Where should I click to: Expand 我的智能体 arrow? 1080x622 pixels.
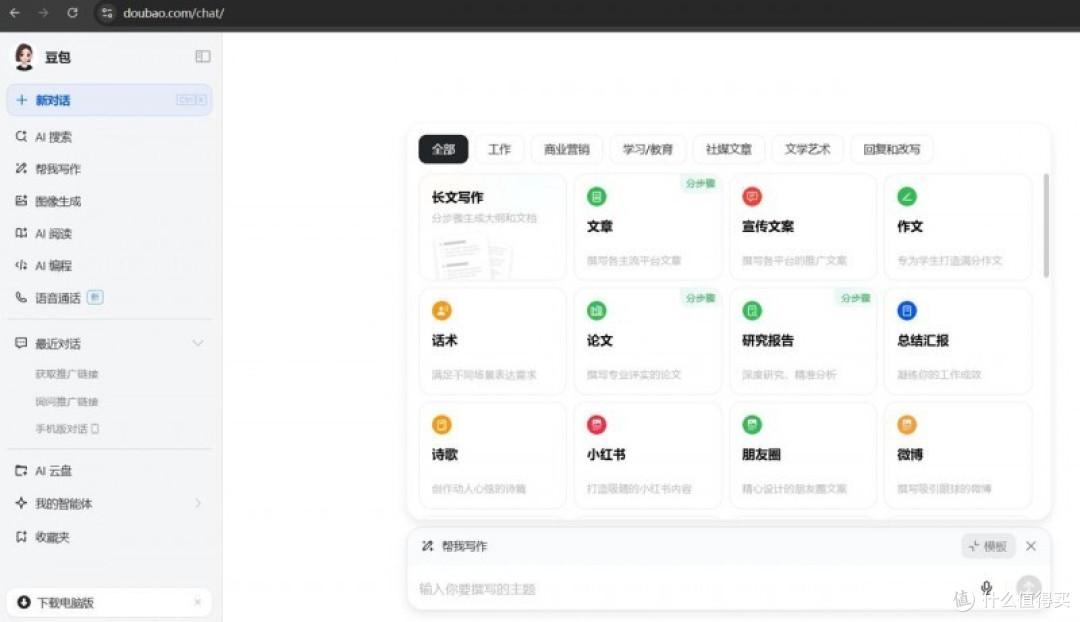tap(198, 504)
